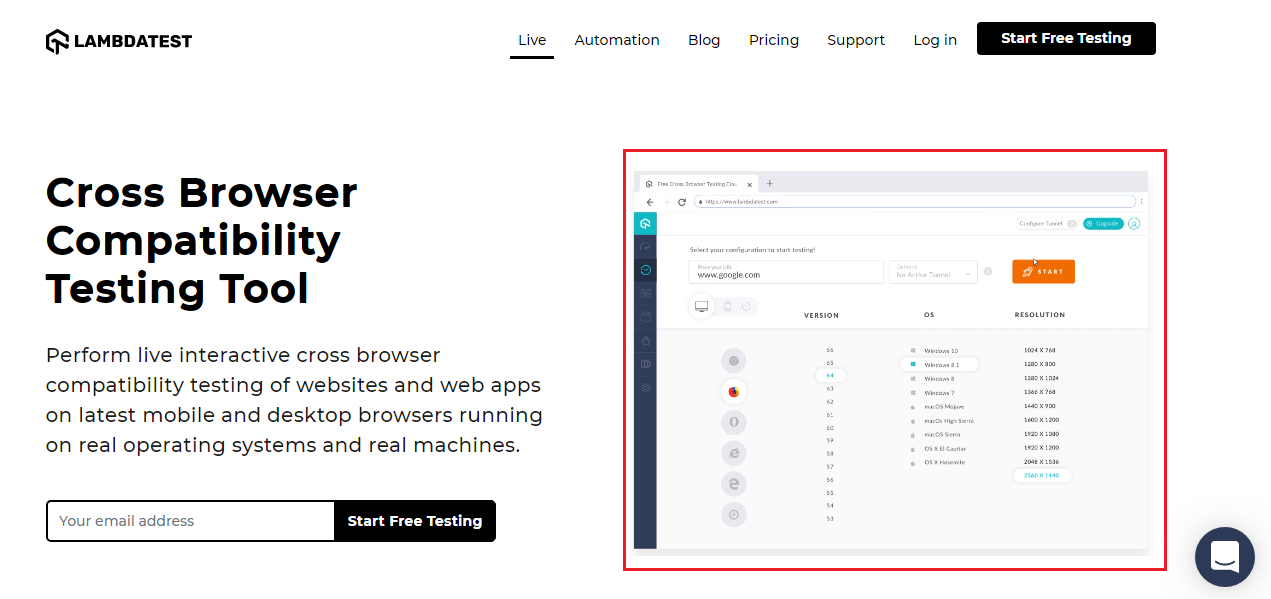Click the LambdaTest logo in the header
1271x599 pixels.
coord(119,41)
